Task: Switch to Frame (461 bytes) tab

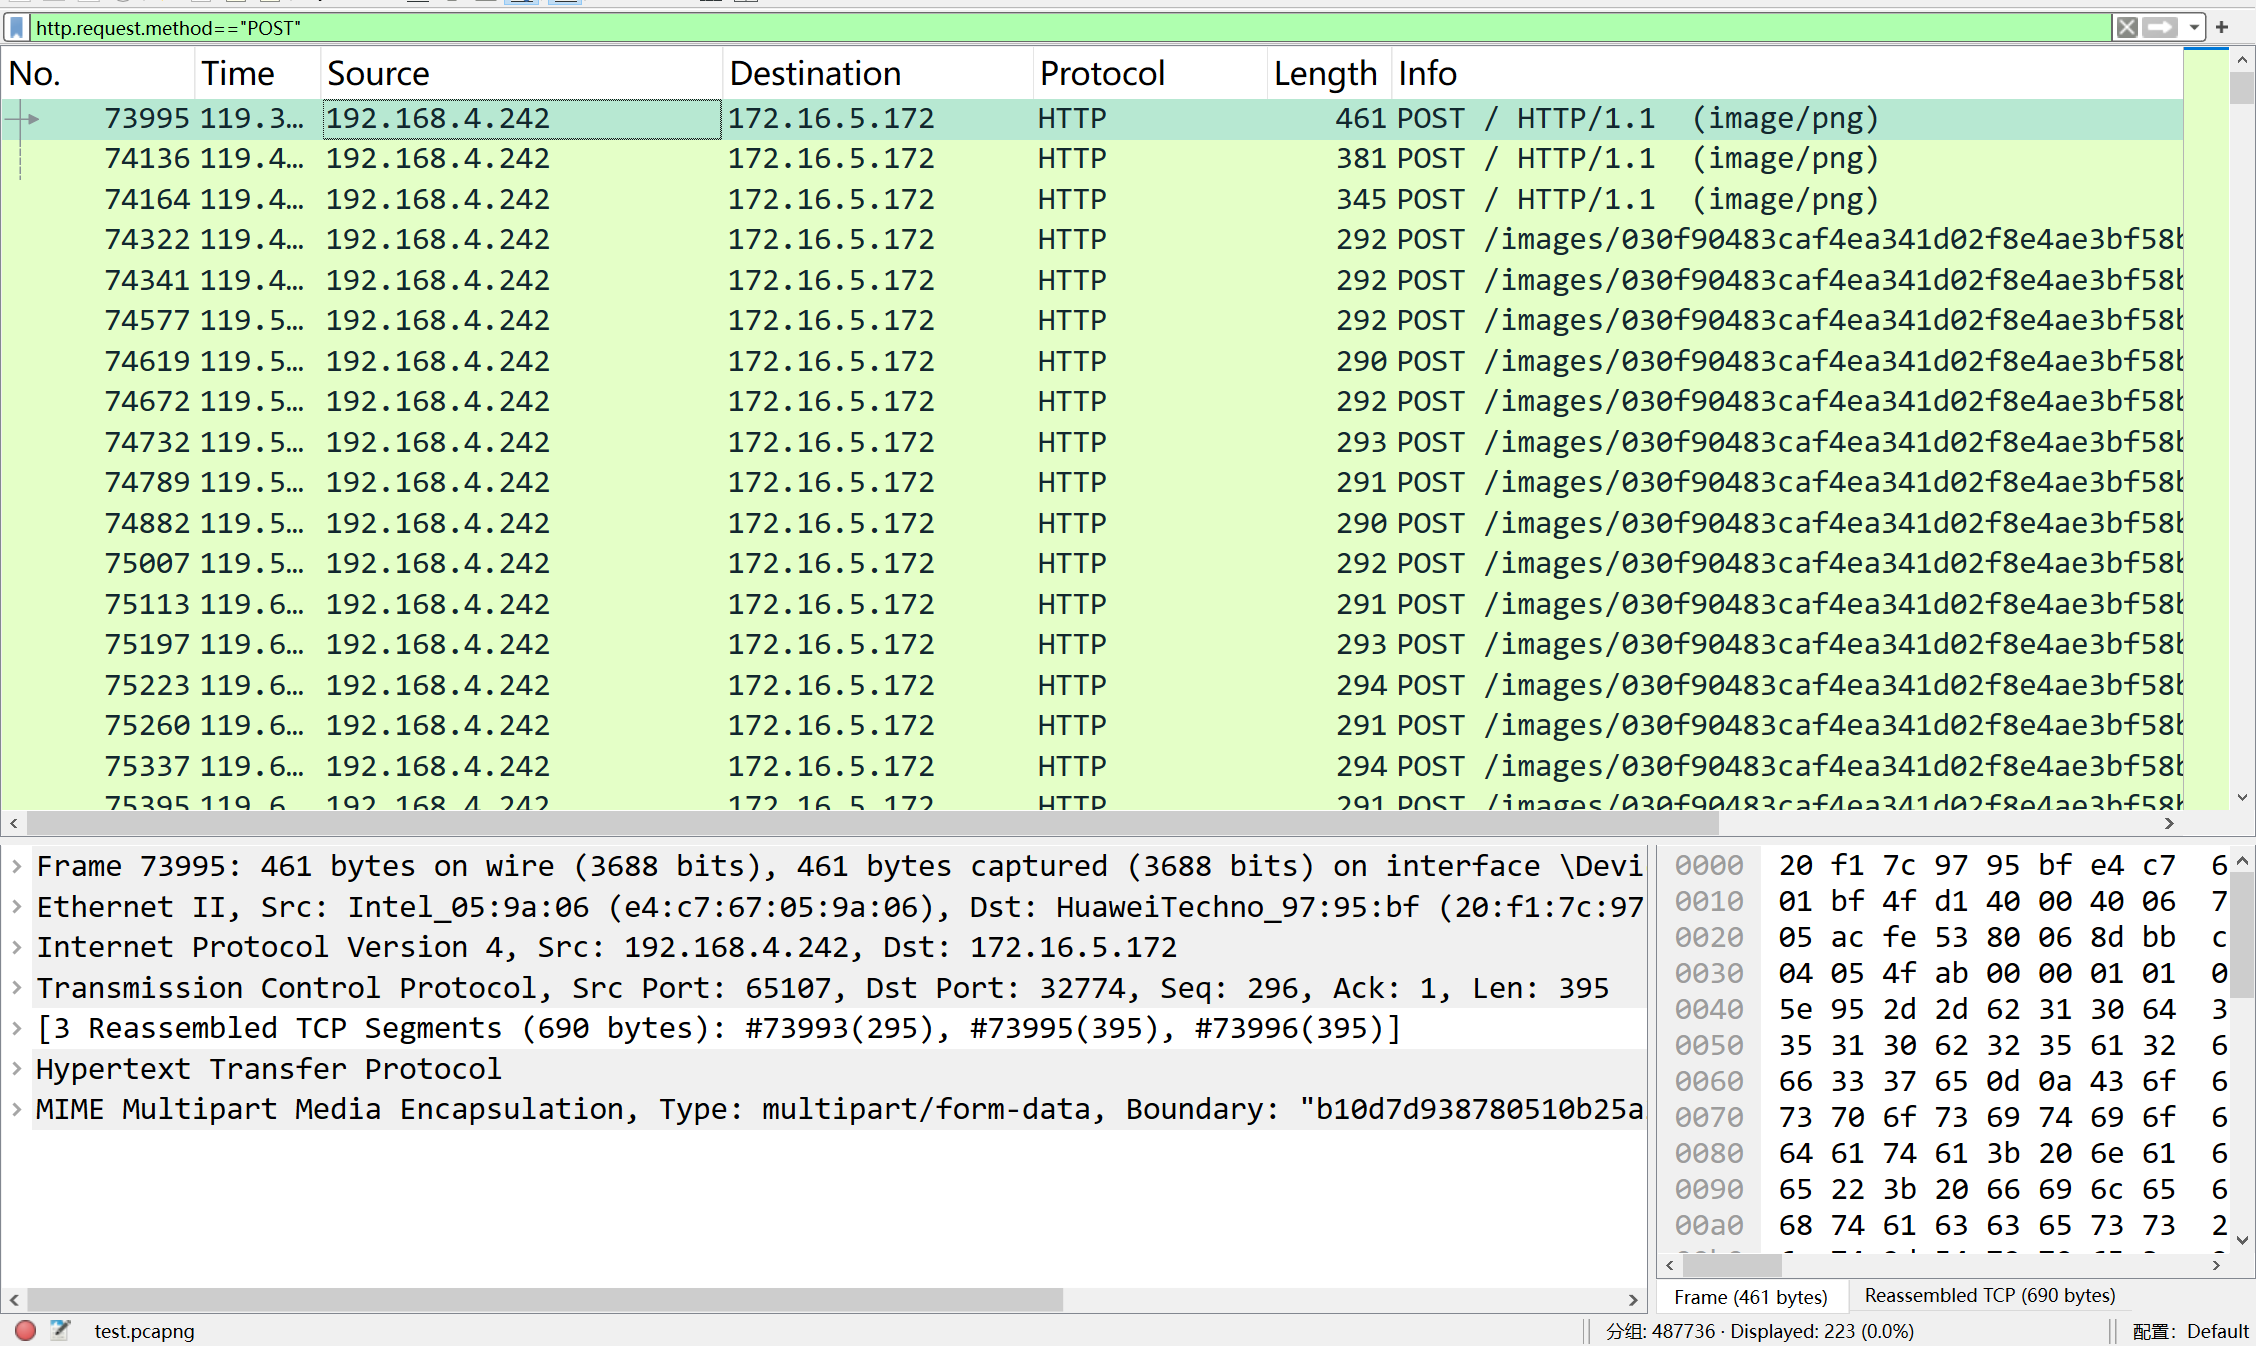Action: tap(1750, 1297)
